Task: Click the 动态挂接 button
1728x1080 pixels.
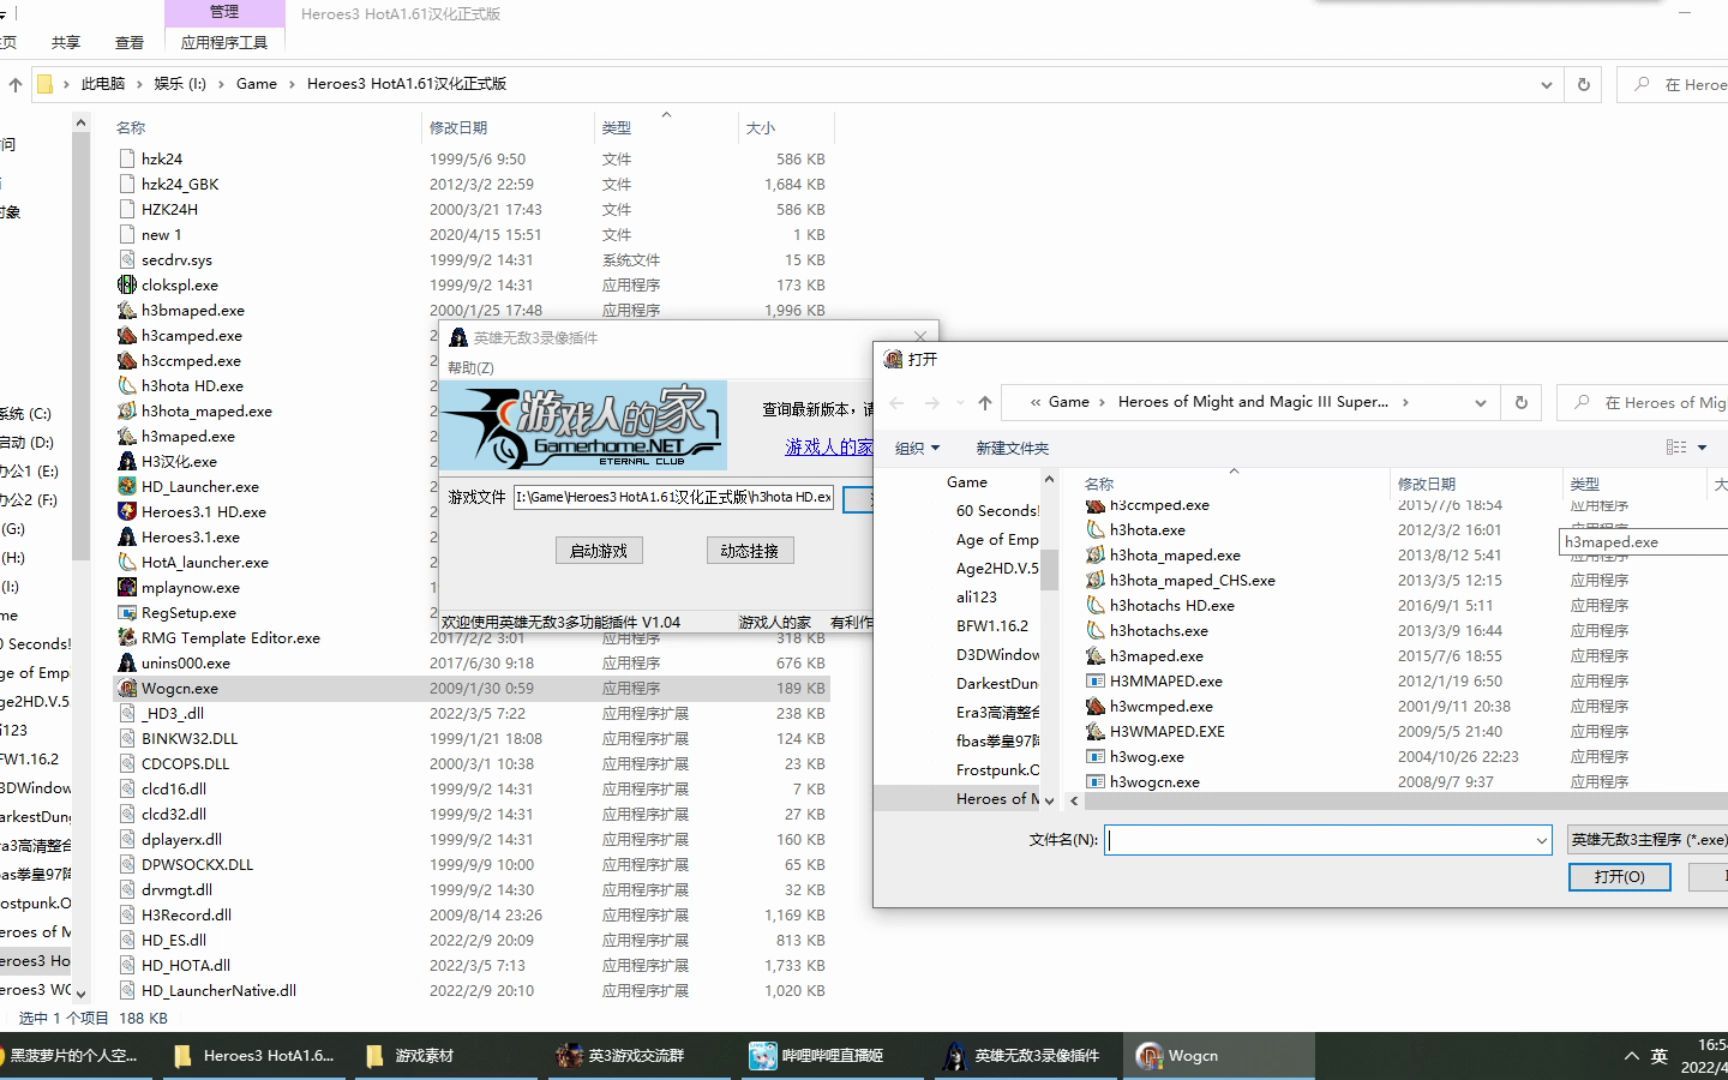Action: [x=750, y=550]
